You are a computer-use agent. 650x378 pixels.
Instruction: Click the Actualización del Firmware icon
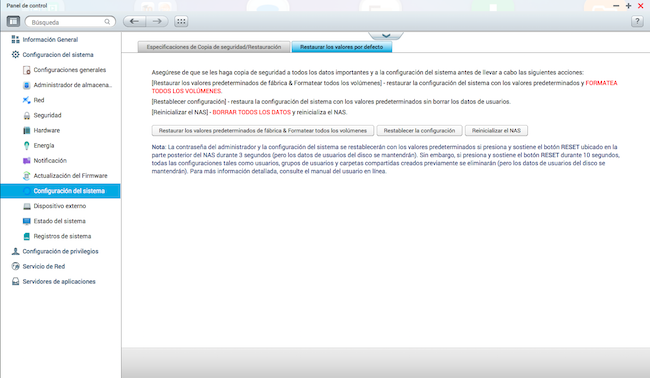tap(27, 176)
